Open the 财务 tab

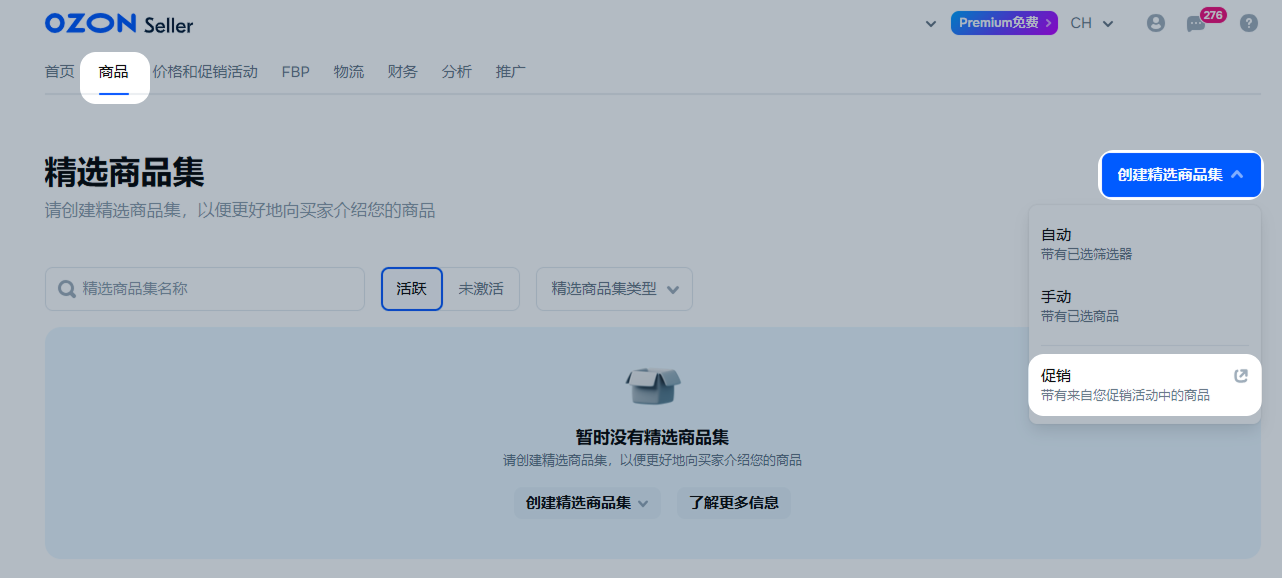pyautogui.click(x=403, y=72)
